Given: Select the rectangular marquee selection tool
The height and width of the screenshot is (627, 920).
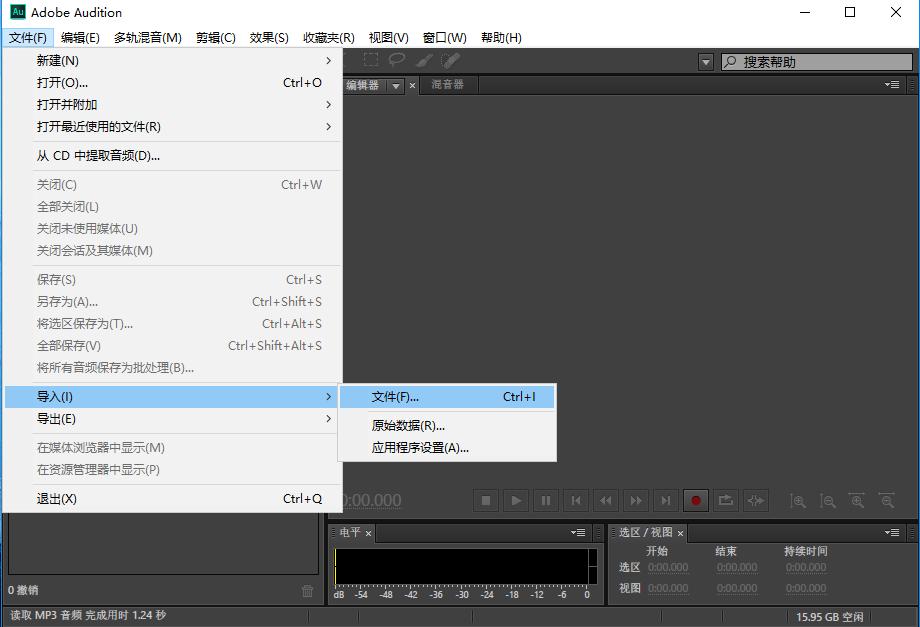Looking at the screenshot, I should 372,61.
